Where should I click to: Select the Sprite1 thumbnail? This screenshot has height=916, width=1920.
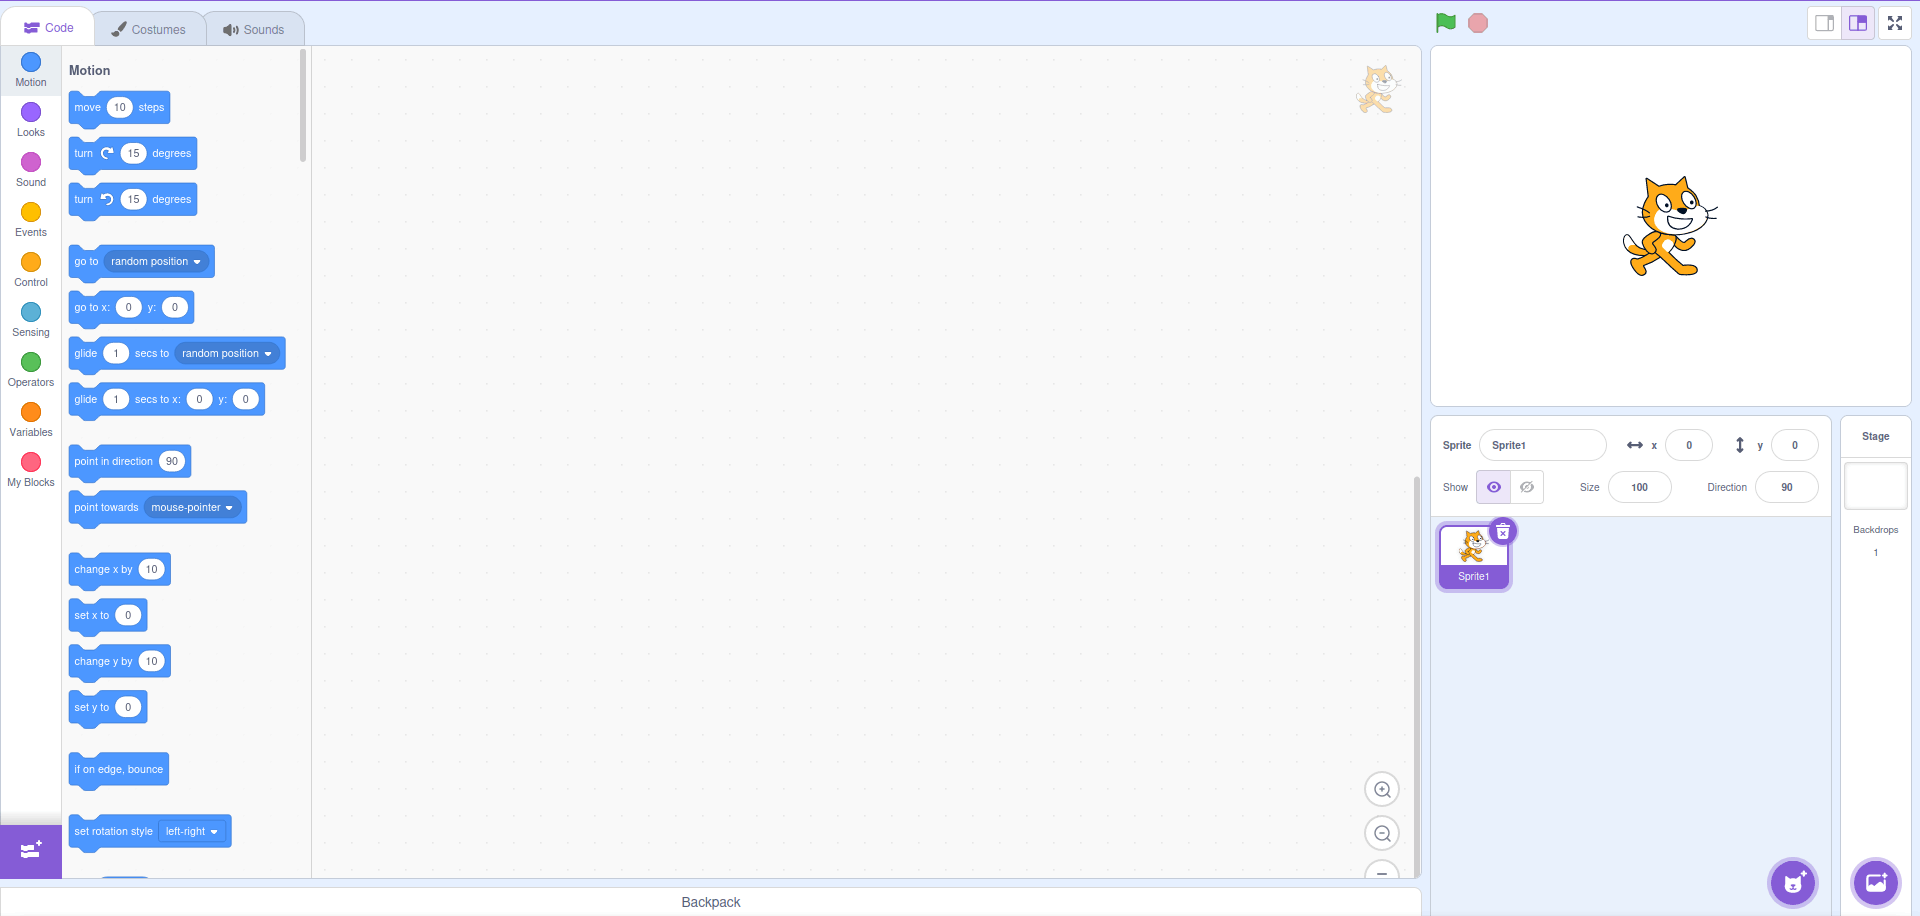tap(1474, 556)
